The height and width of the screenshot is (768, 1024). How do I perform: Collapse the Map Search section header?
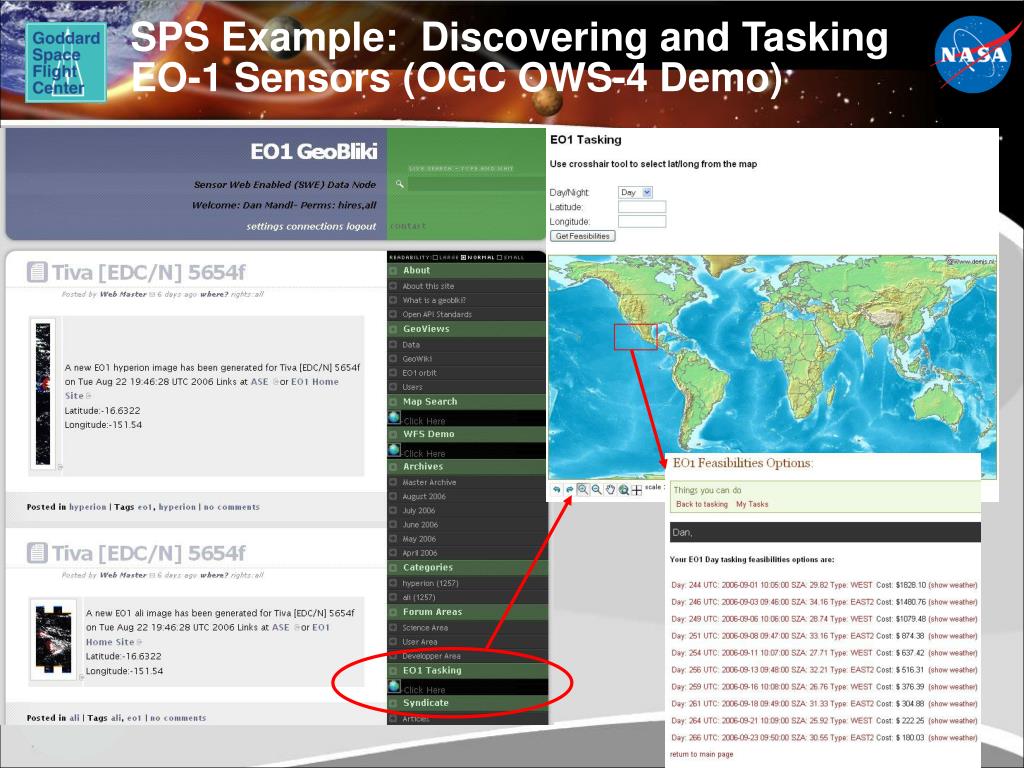(x=466, y=402)
